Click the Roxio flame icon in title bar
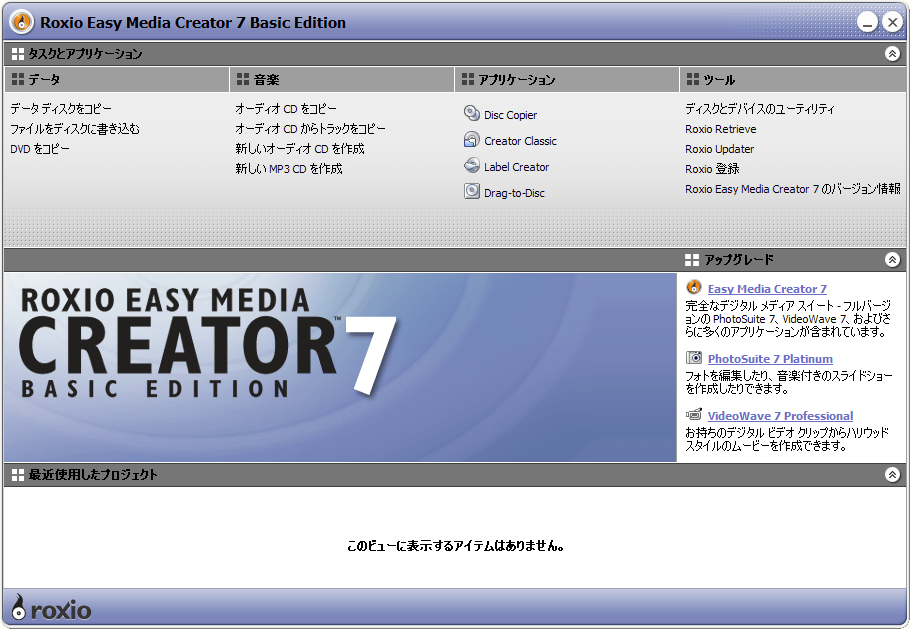Image resolution: width=910 pixels, height=629 pixels. point(22,23)
